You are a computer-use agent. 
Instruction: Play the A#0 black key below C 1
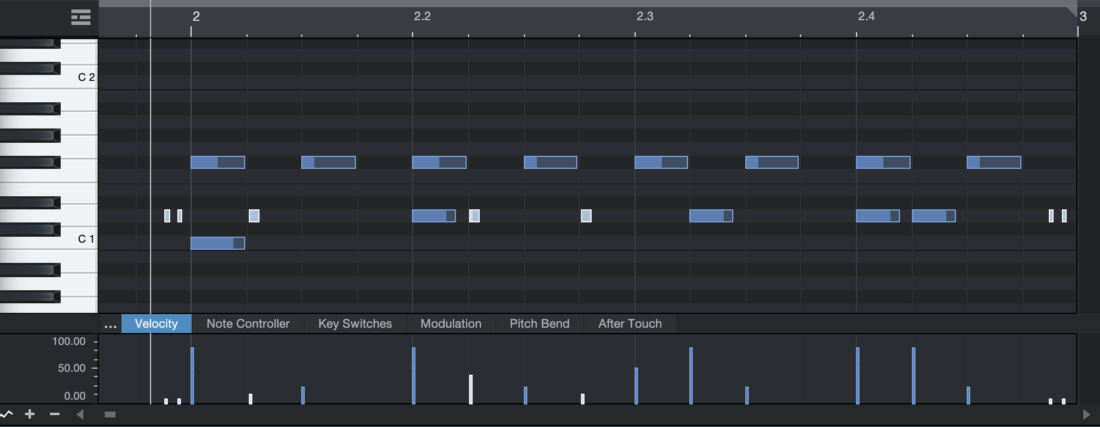[x=30, y=270]
